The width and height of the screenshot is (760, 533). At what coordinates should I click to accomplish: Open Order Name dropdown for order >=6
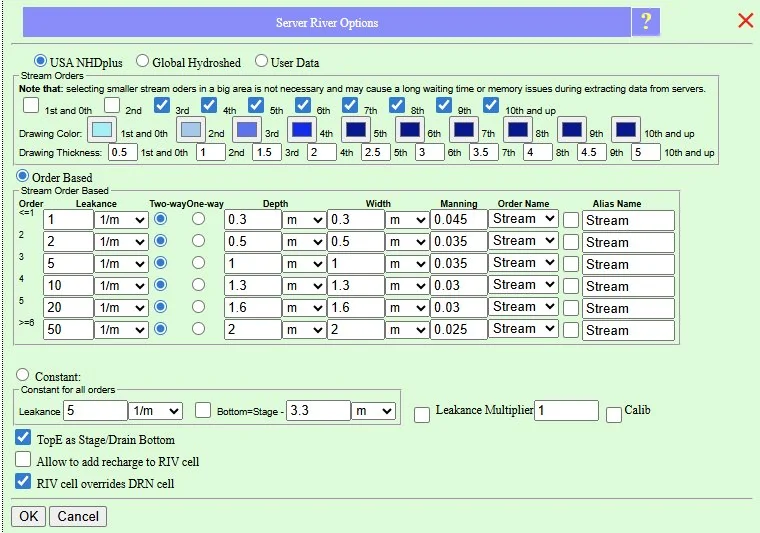523,329
